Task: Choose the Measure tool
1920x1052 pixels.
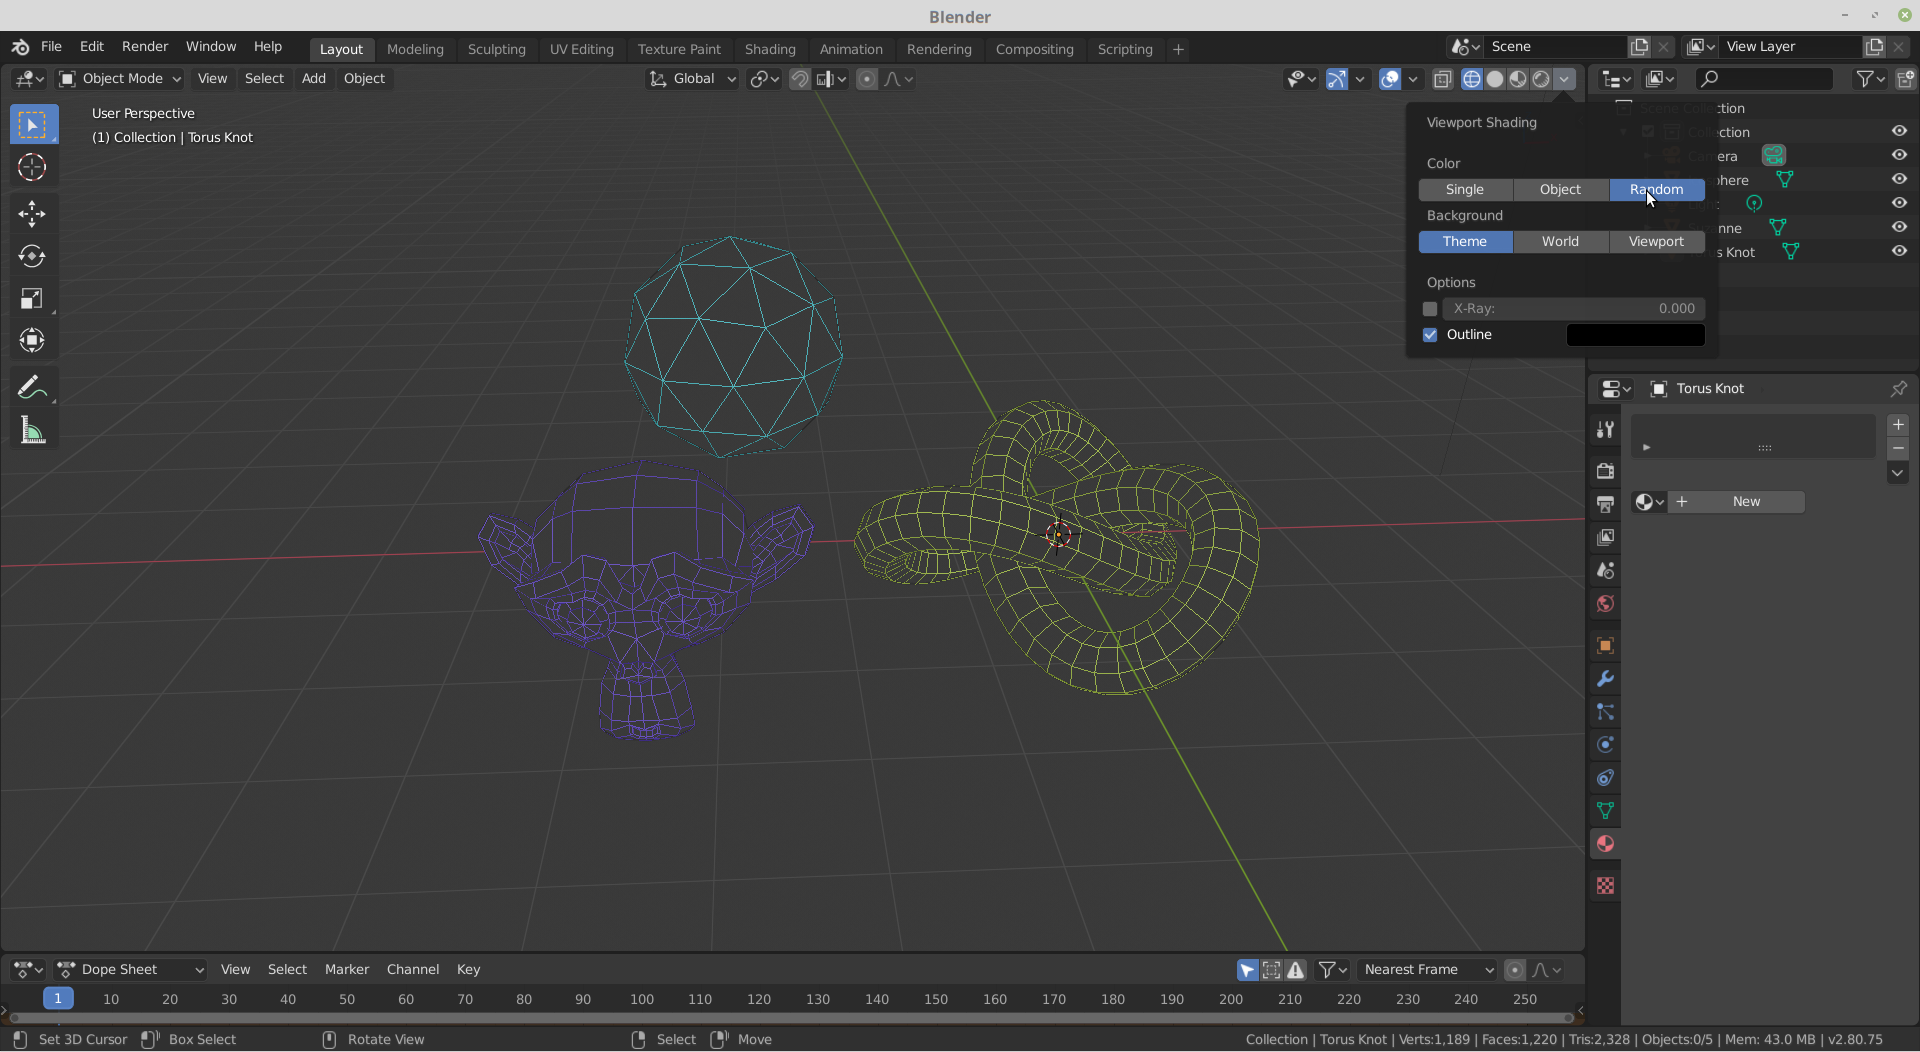Action: [32, 431]
